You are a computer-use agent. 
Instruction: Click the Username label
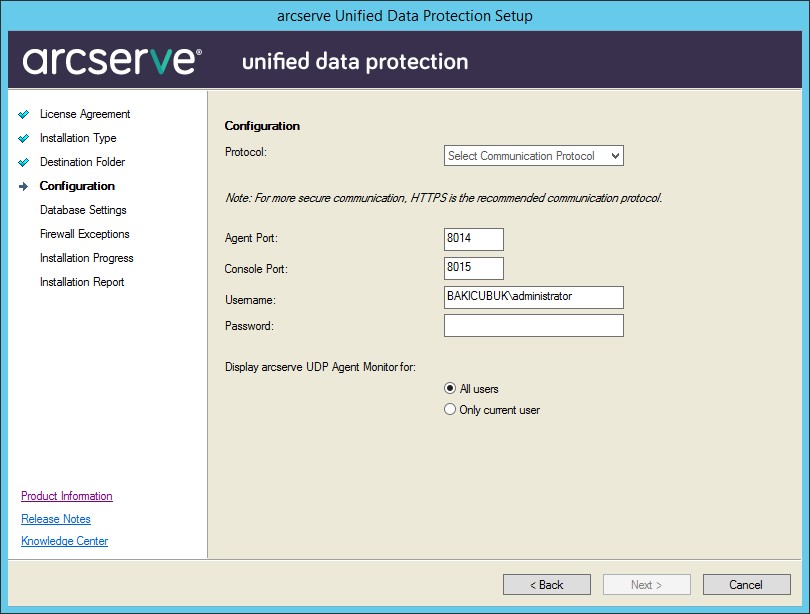pyautogui.click(x=251, y=300)
